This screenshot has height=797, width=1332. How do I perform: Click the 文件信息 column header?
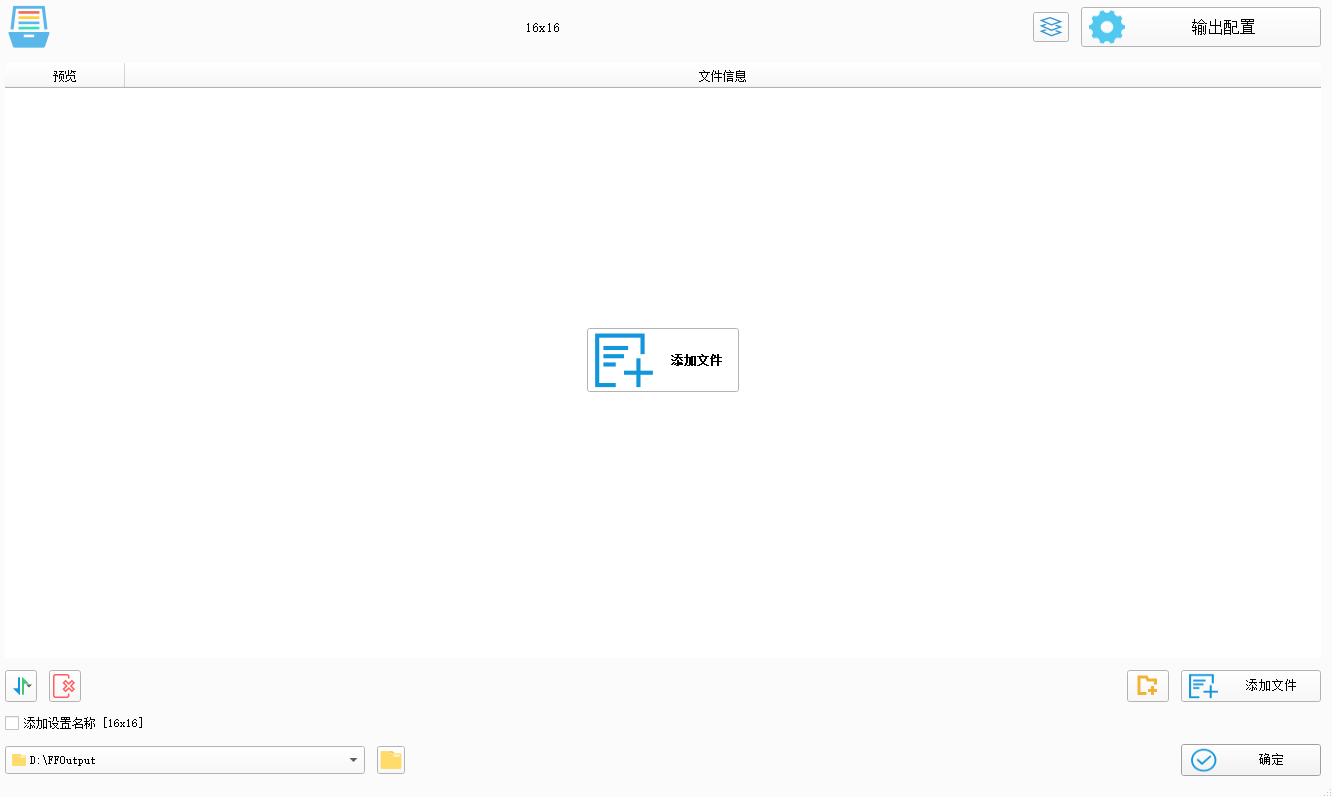tap(722, 76)
